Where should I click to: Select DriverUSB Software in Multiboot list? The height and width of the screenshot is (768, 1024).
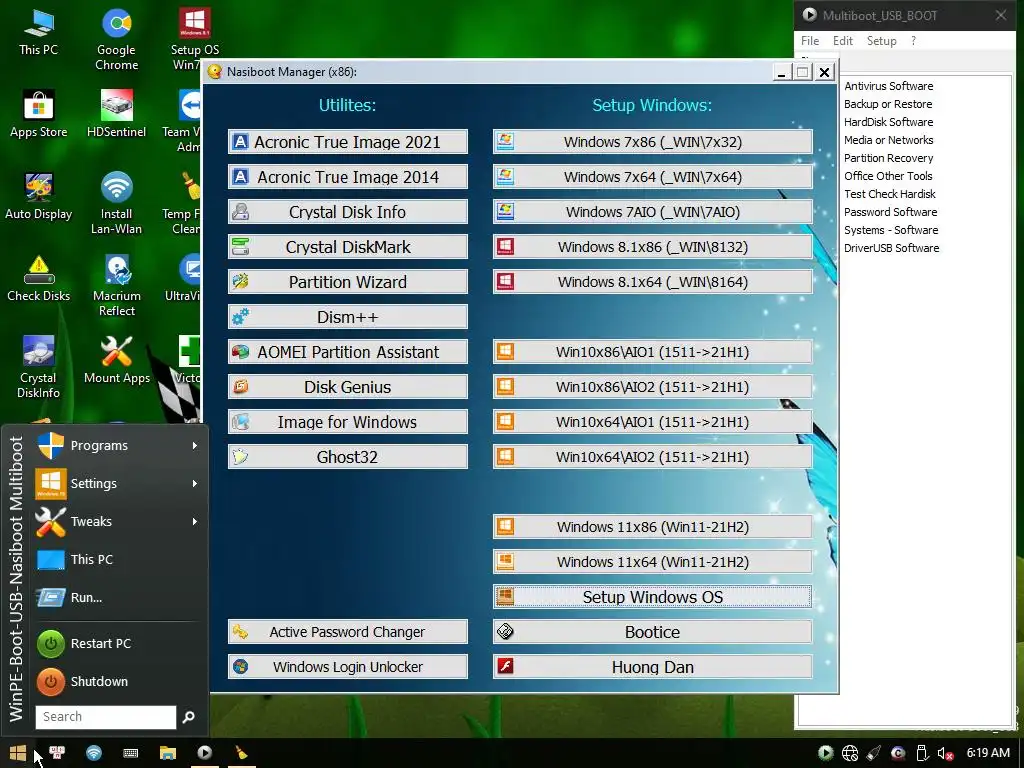[x=891, y=248]
